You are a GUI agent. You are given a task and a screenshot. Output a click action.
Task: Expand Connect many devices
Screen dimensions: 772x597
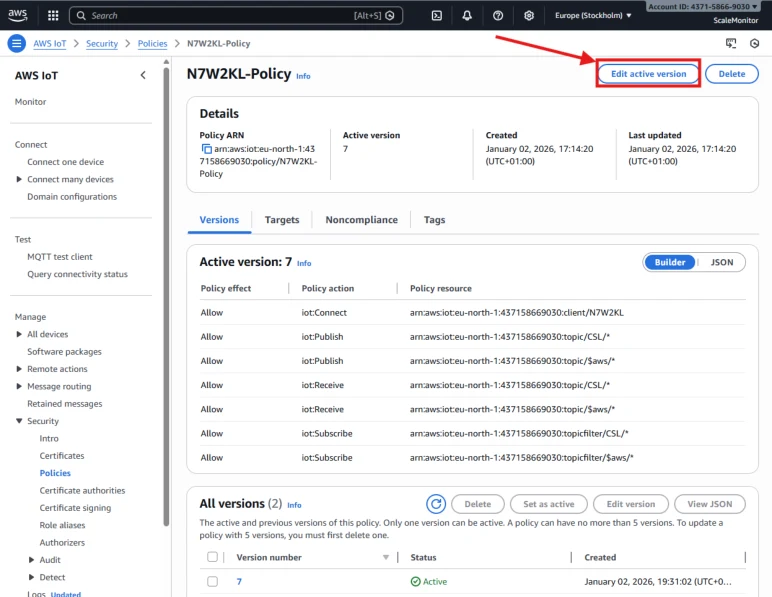(x=19, y=179)
